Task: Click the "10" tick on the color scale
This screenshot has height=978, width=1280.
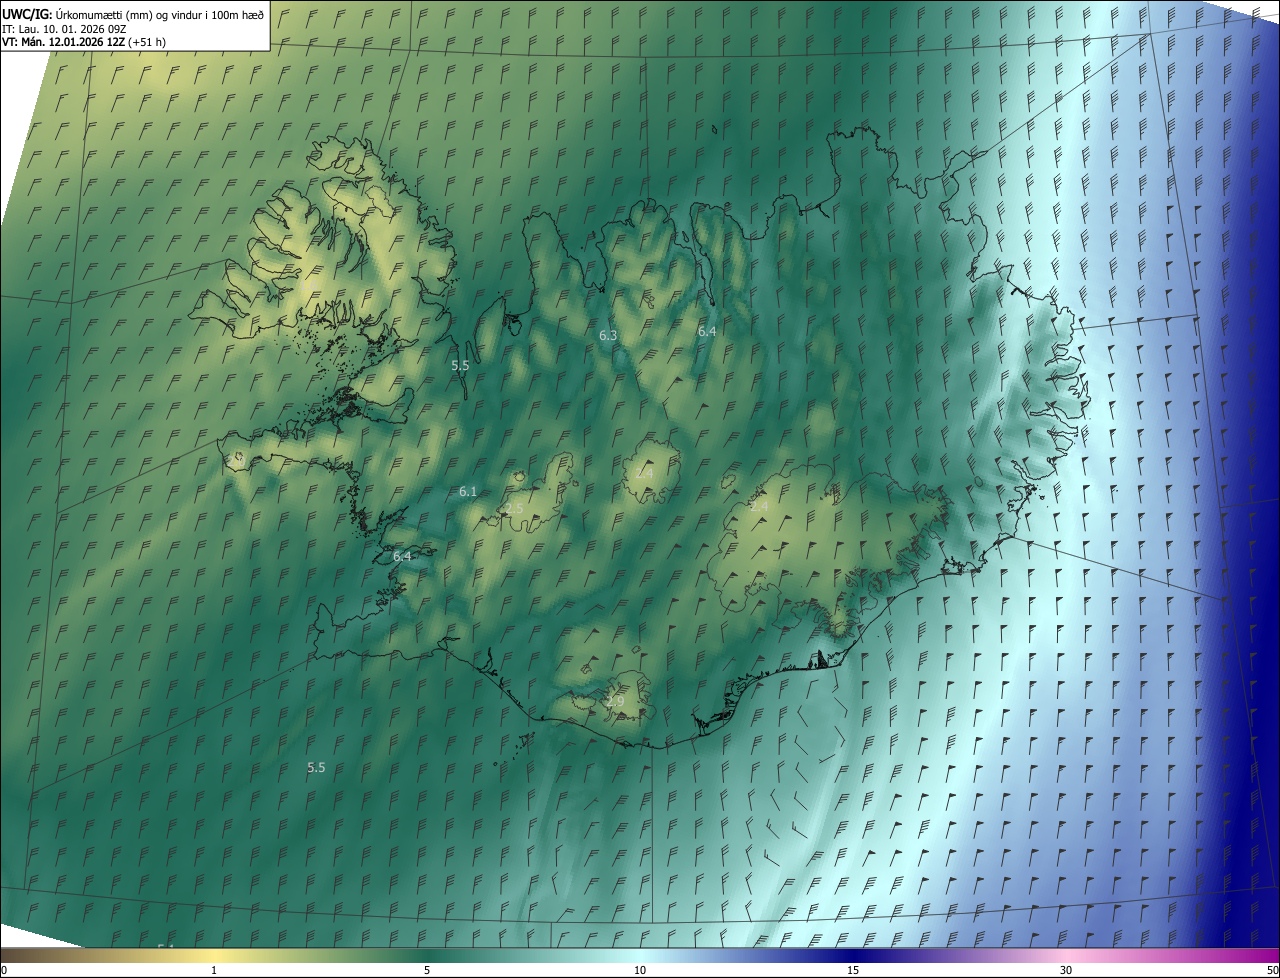Action: pos(640,970)
